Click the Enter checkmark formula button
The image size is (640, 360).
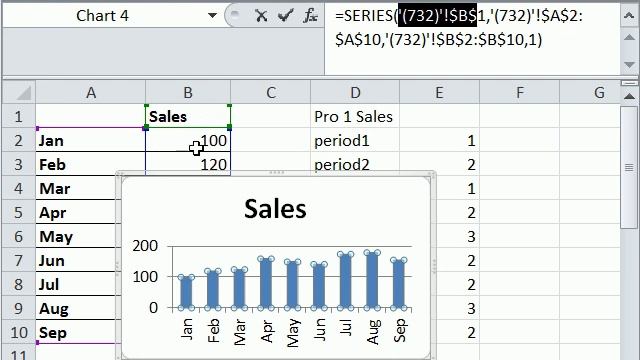point(285,16)
